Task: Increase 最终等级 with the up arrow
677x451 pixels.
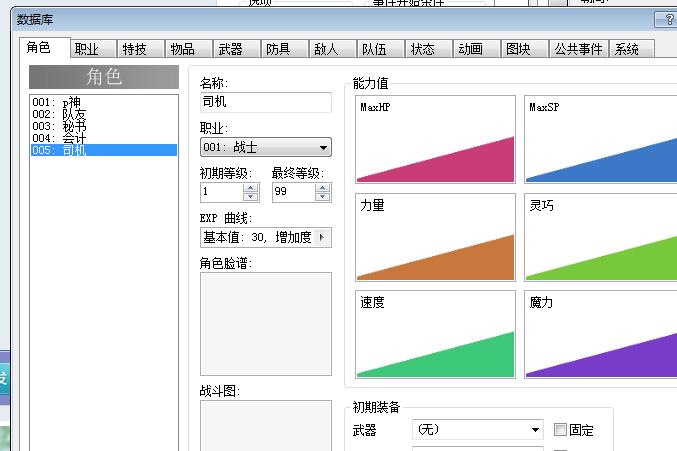Action: click(x=323, y=188)
